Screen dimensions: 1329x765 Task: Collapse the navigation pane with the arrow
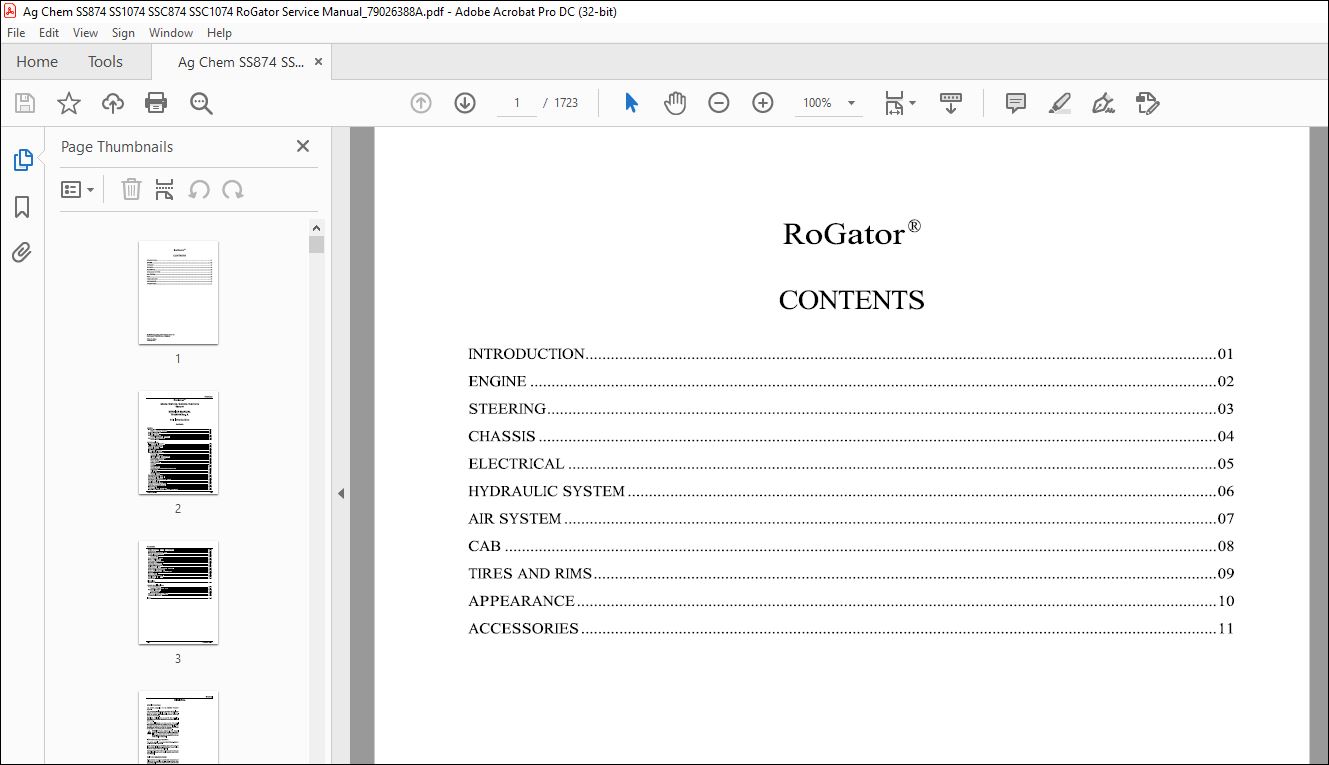pyautogui.click(x=340, y=493)
